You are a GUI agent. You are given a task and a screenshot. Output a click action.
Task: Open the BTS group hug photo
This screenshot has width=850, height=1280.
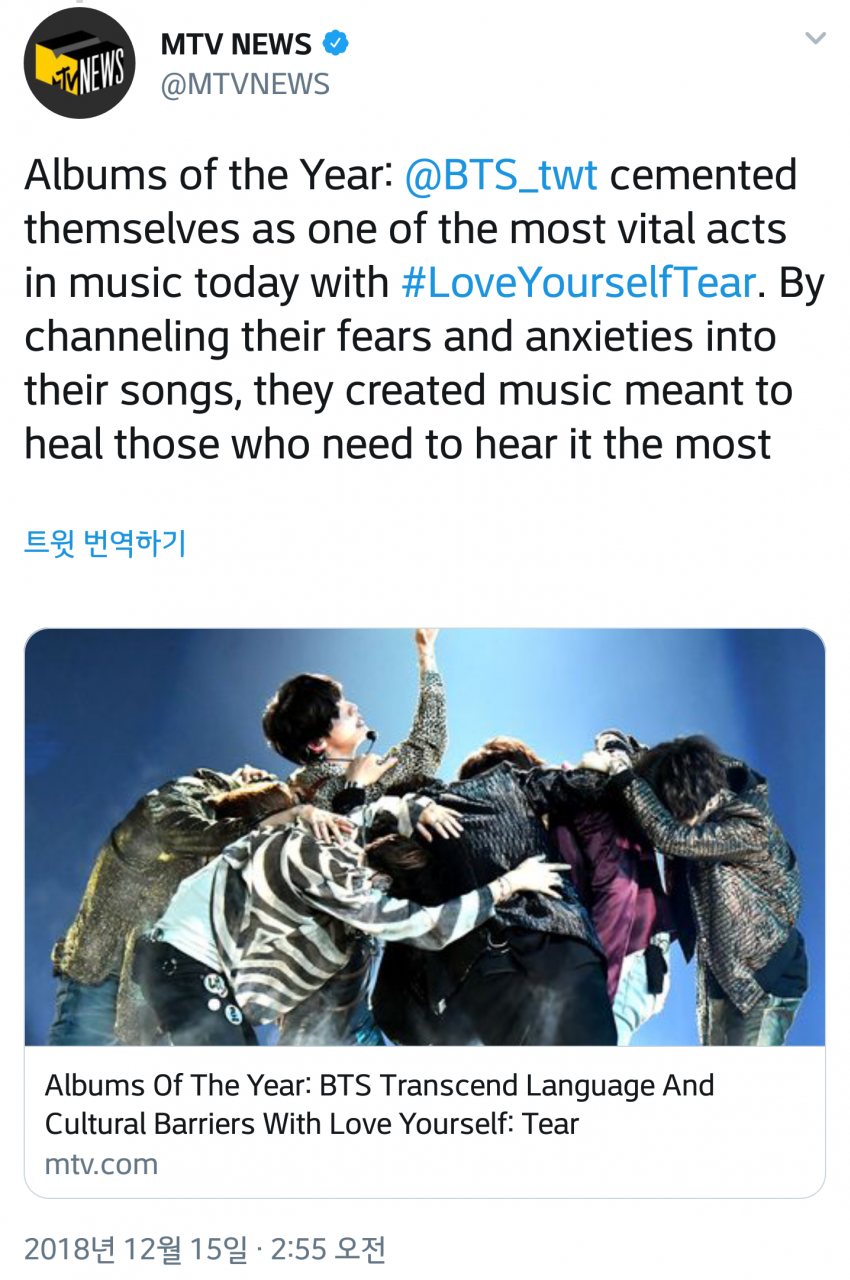point(425,837)
